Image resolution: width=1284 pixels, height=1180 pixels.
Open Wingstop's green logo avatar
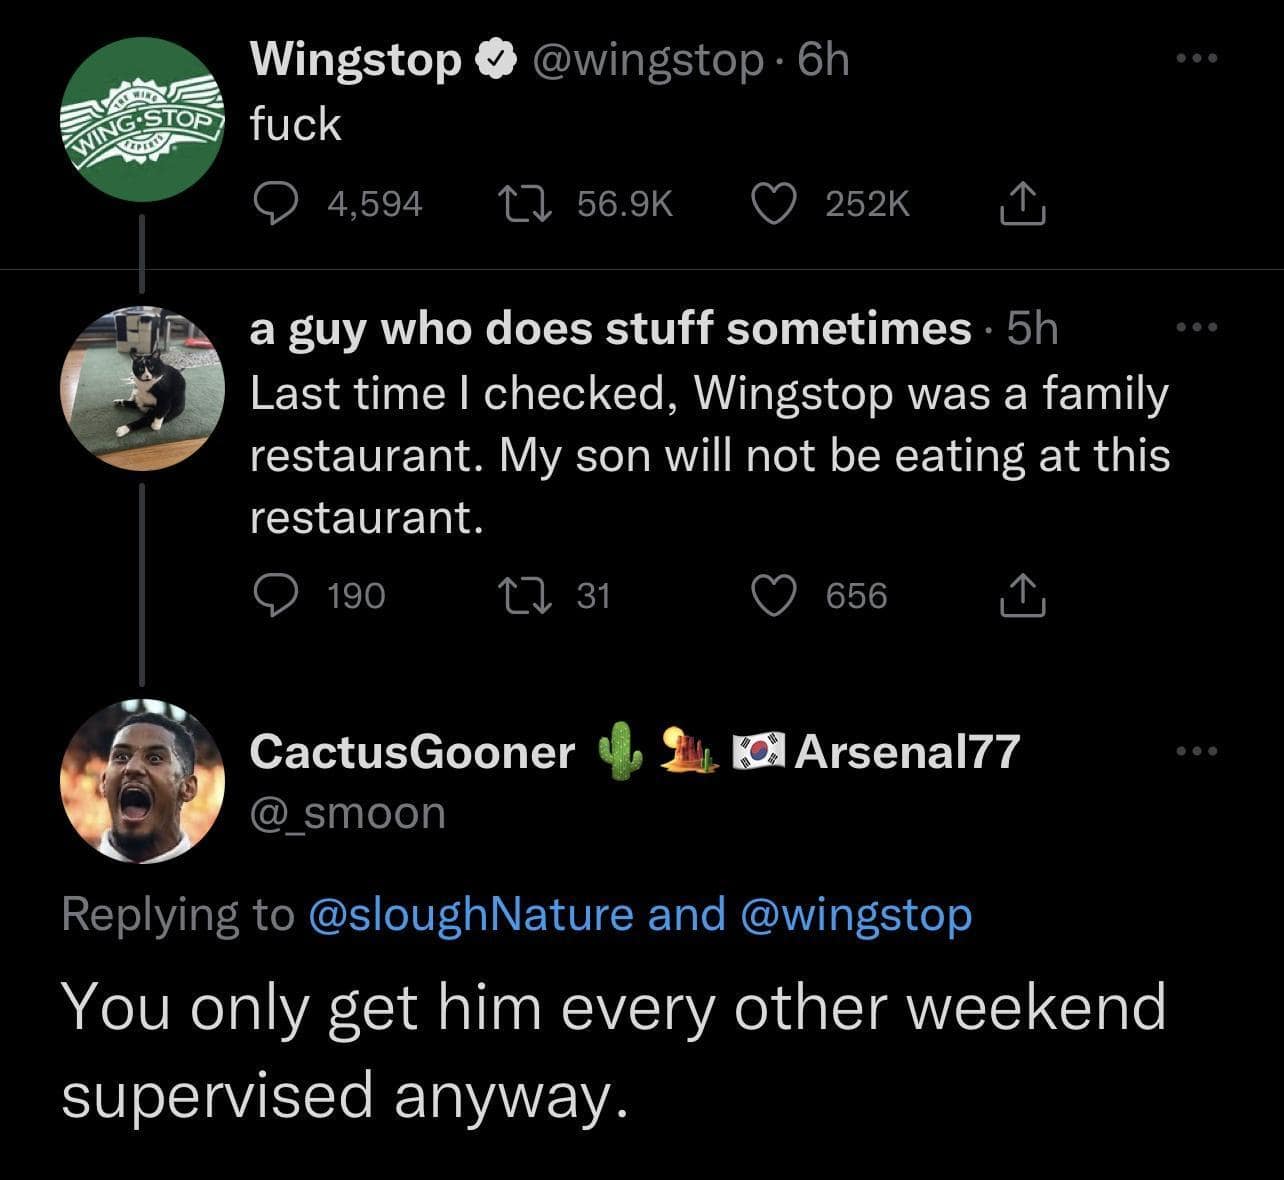click(142, 122)
